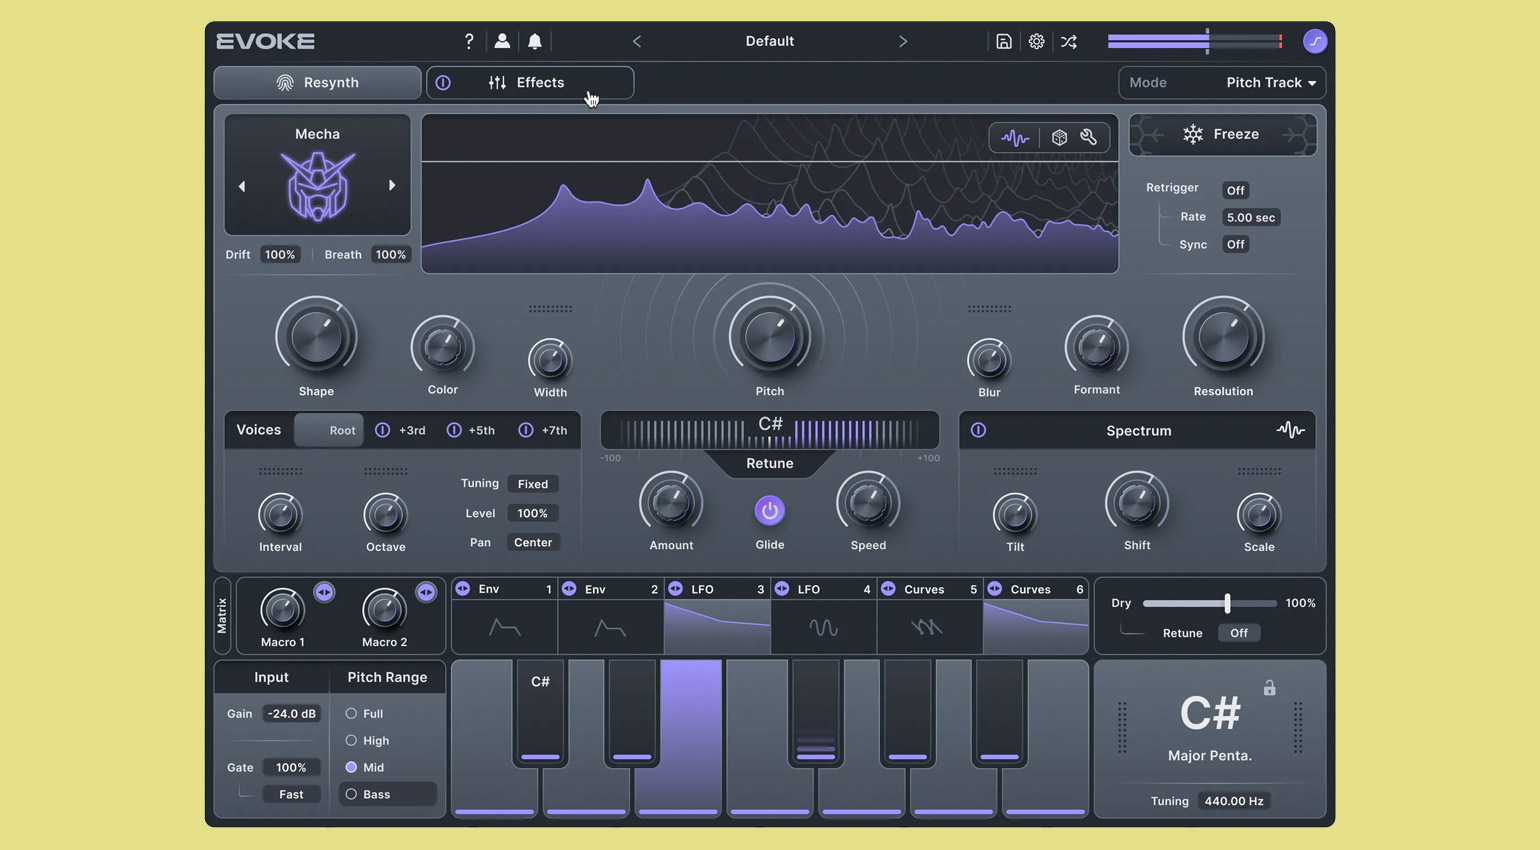This screenshot has width=1540, height=850.
Task: Select the Full pitch range option
Action: tap(351, 713)
